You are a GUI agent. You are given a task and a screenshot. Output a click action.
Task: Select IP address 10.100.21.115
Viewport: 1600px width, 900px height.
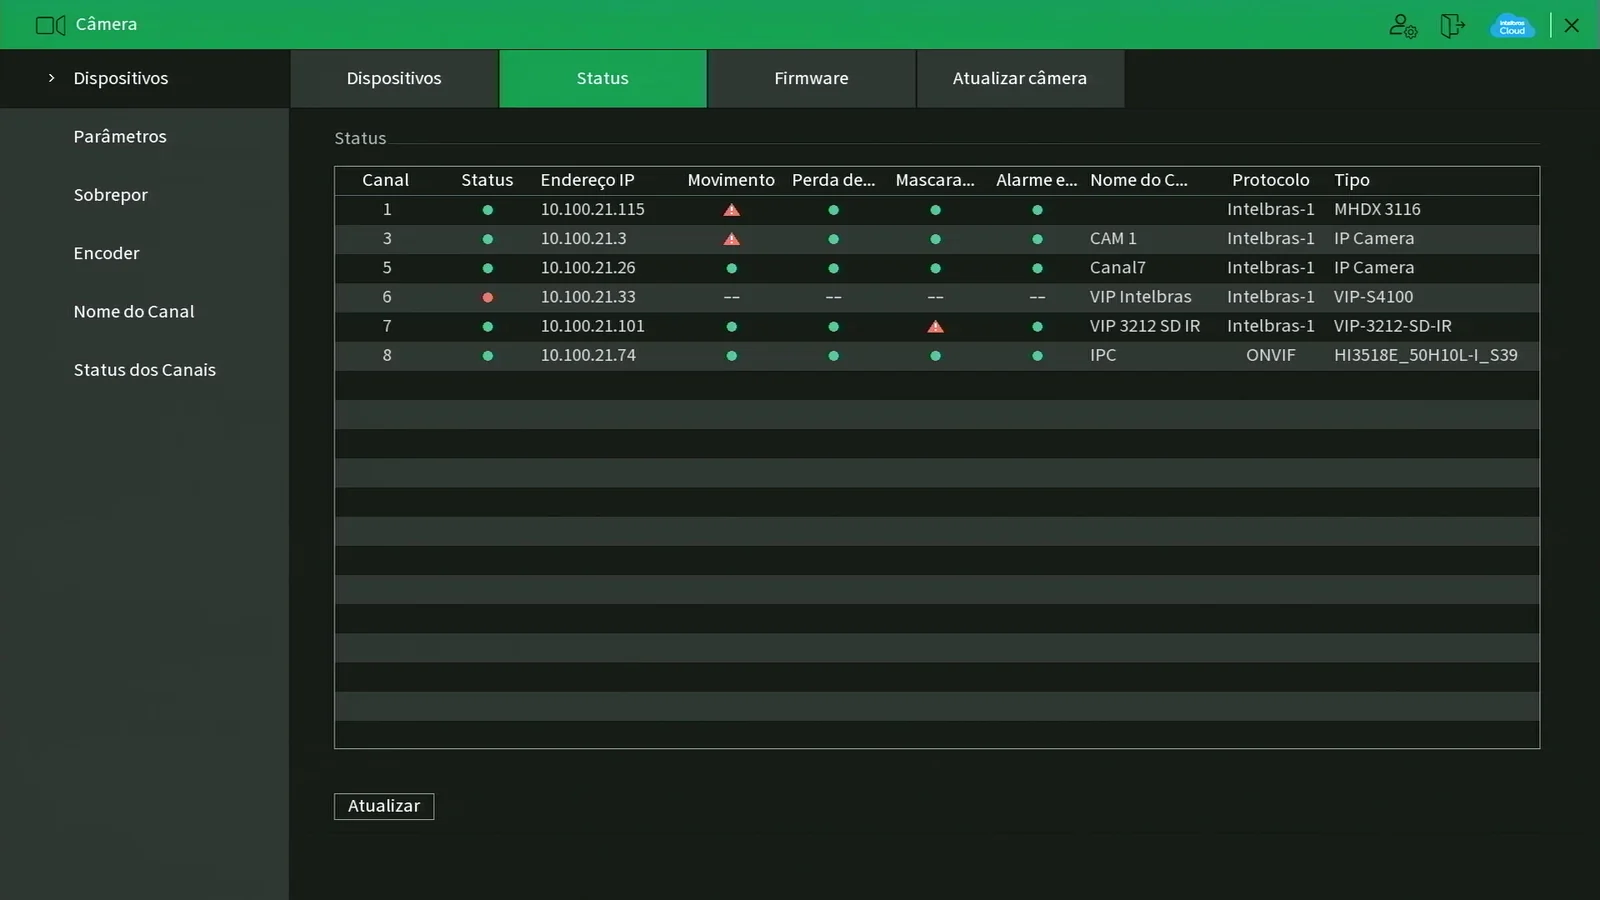(x=593, y=209)
